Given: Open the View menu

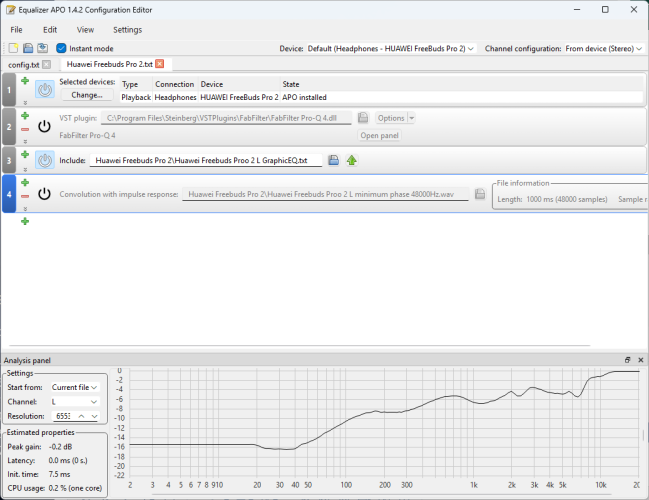Looking at the screenshot, I should [85, 30].
